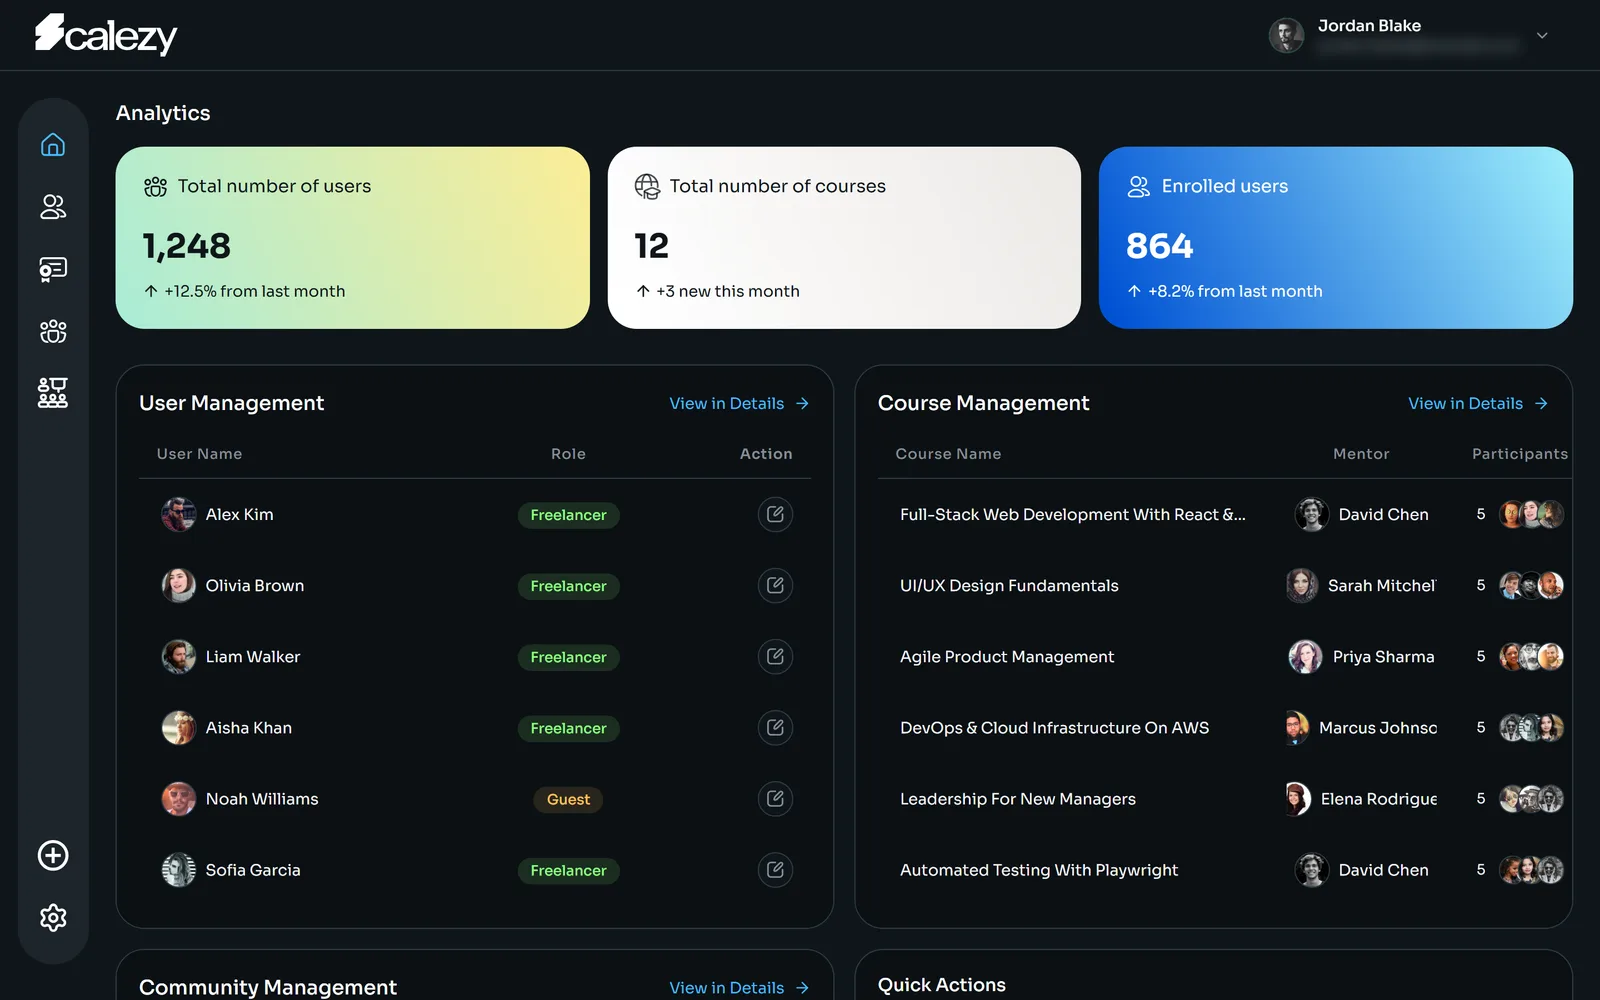The height and width of the screenshot is (1000, 1600).
Task: Click the Role column header
Action: tap(568, 453)
